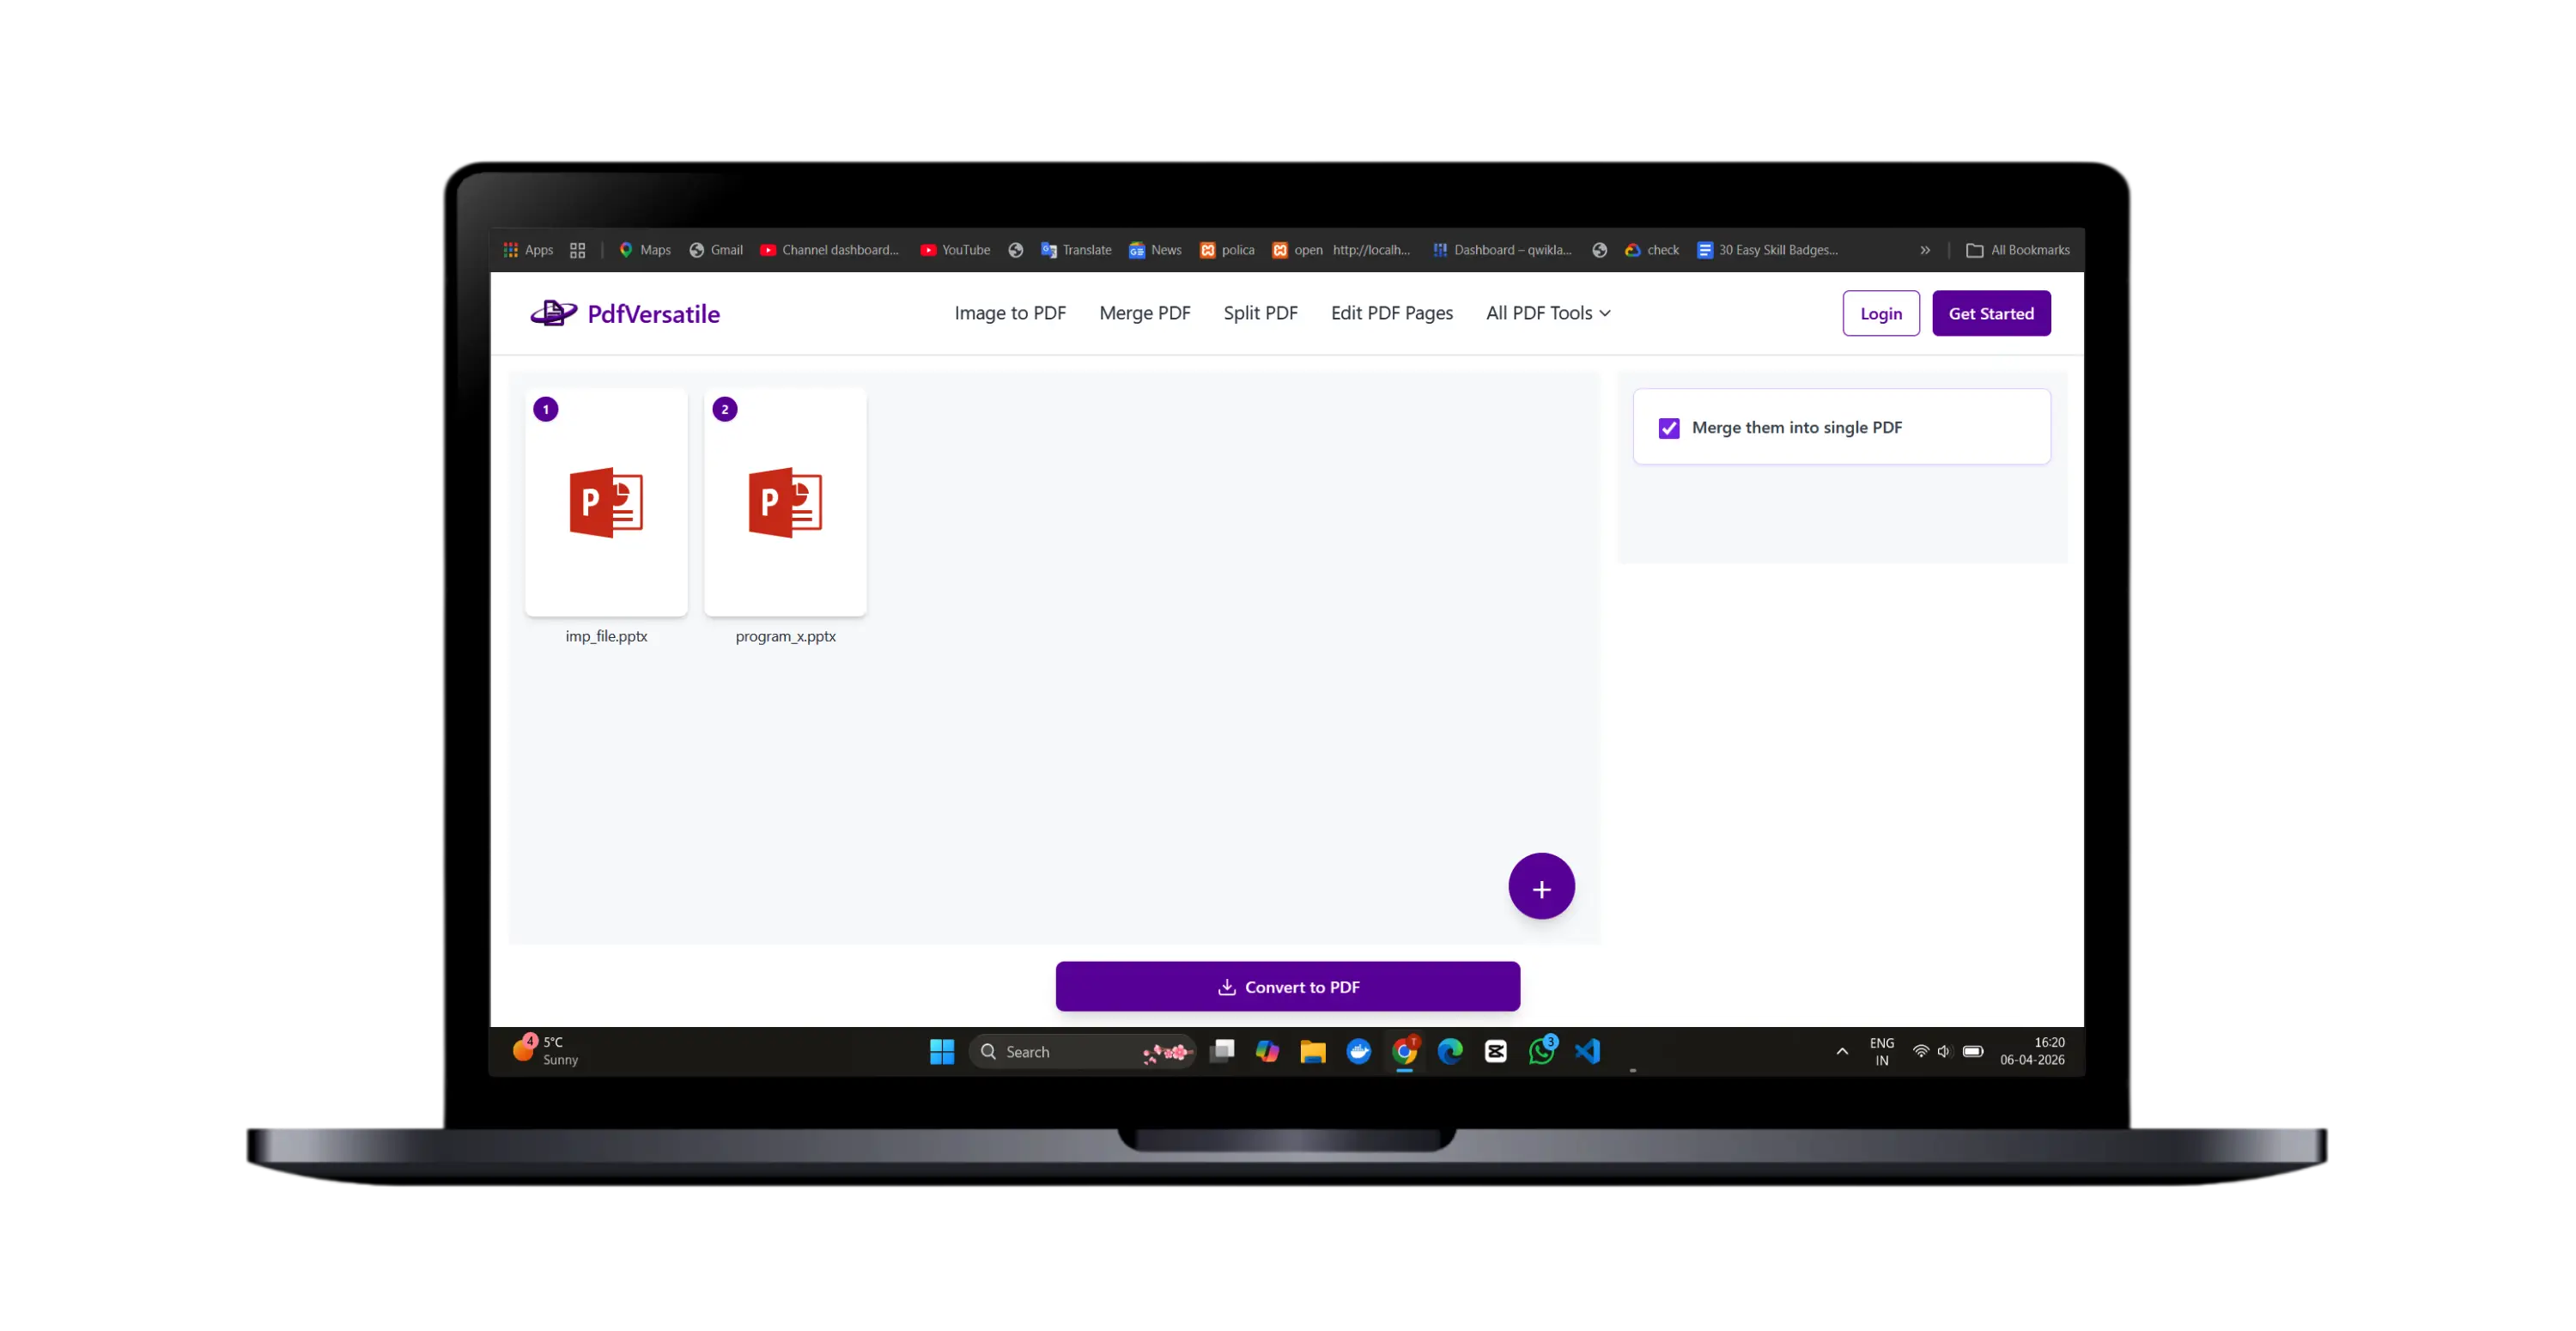The height and width of the screenshot is (1331, 2576).
Task: Click order badge 2 on program_x.pptx
Action: [724, 409]
